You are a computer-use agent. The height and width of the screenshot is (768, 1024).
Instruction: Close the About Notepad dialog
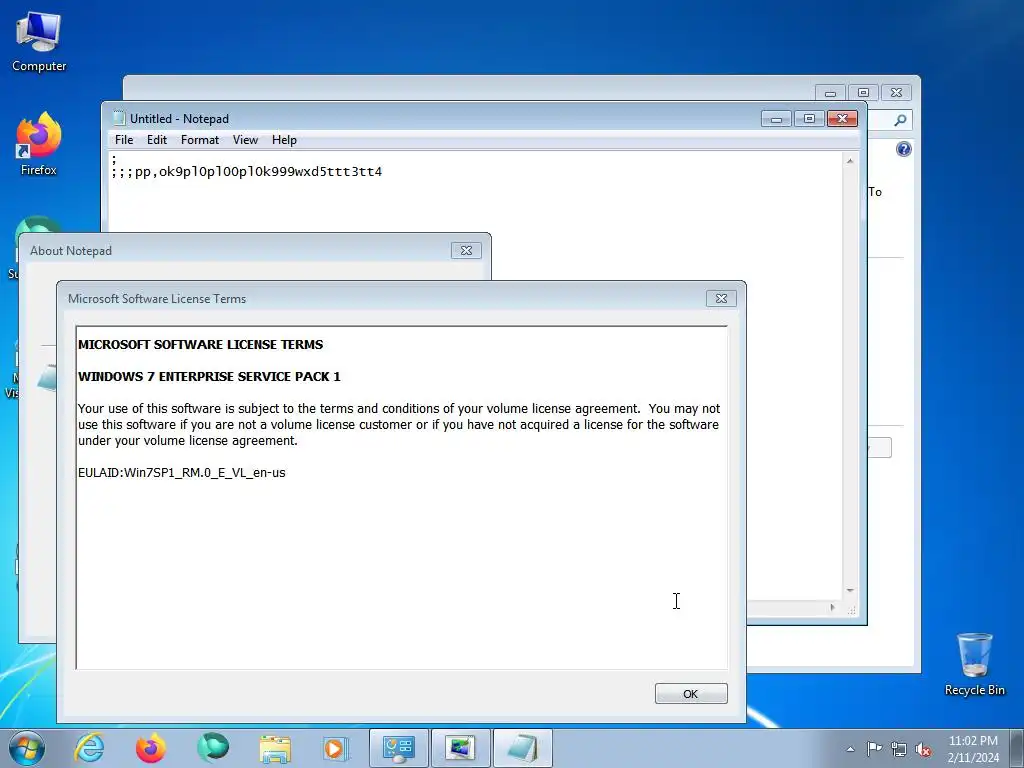(x=466, y=251)
